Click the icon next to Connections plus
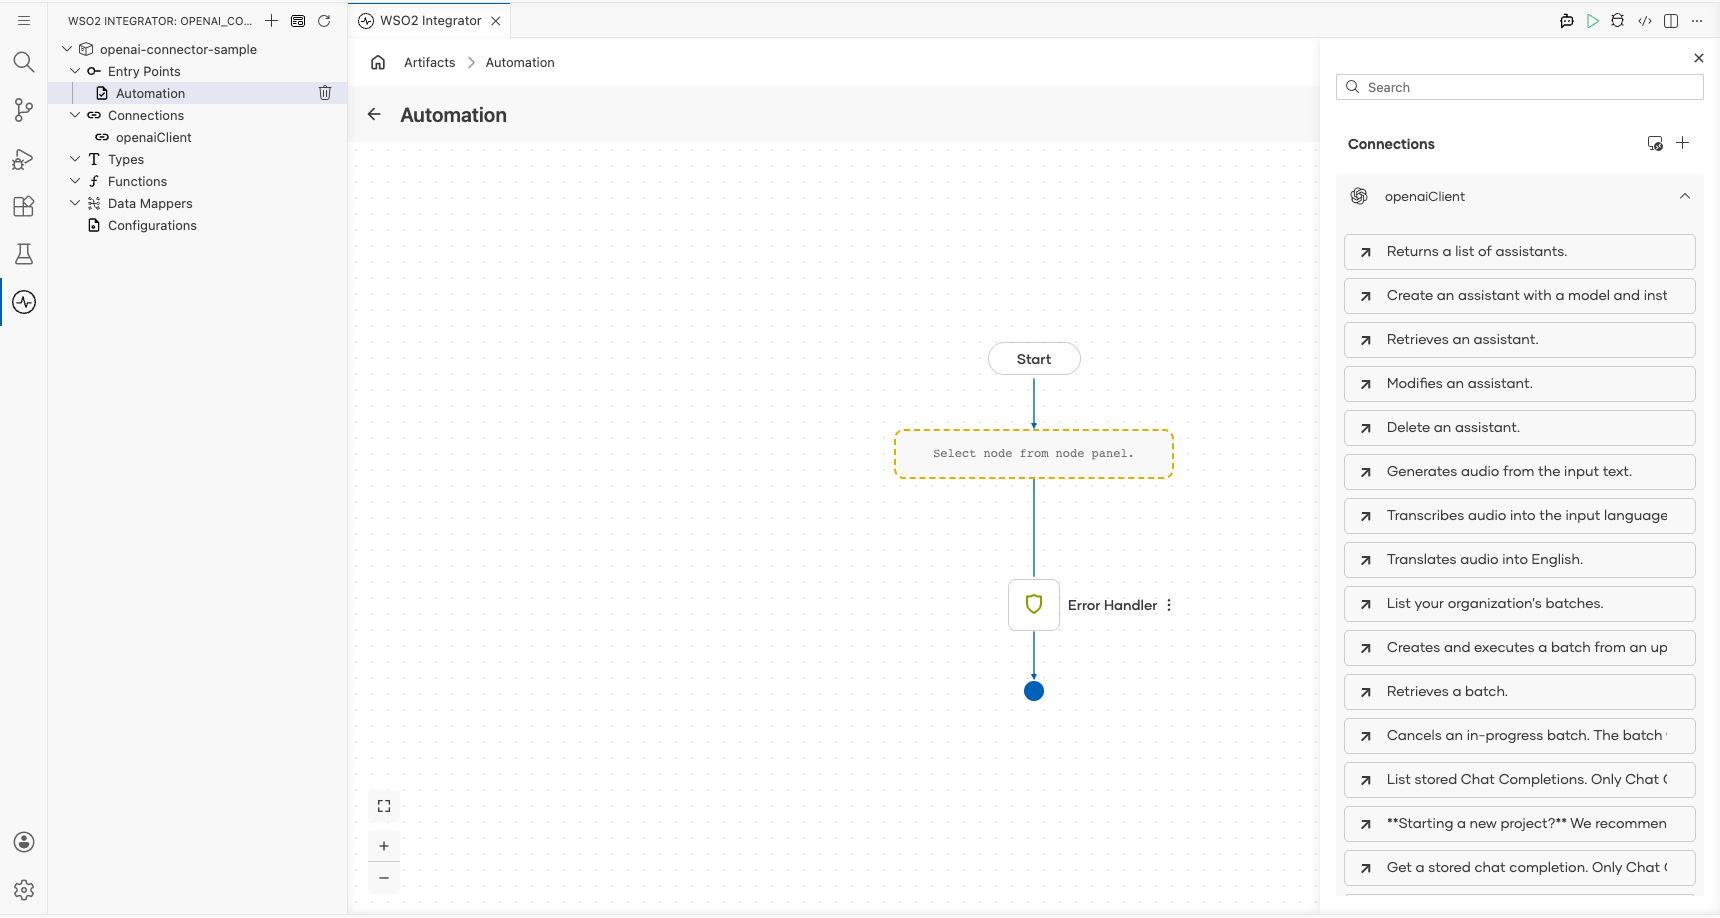The image size is (1720, 918). click(1655, 143)
